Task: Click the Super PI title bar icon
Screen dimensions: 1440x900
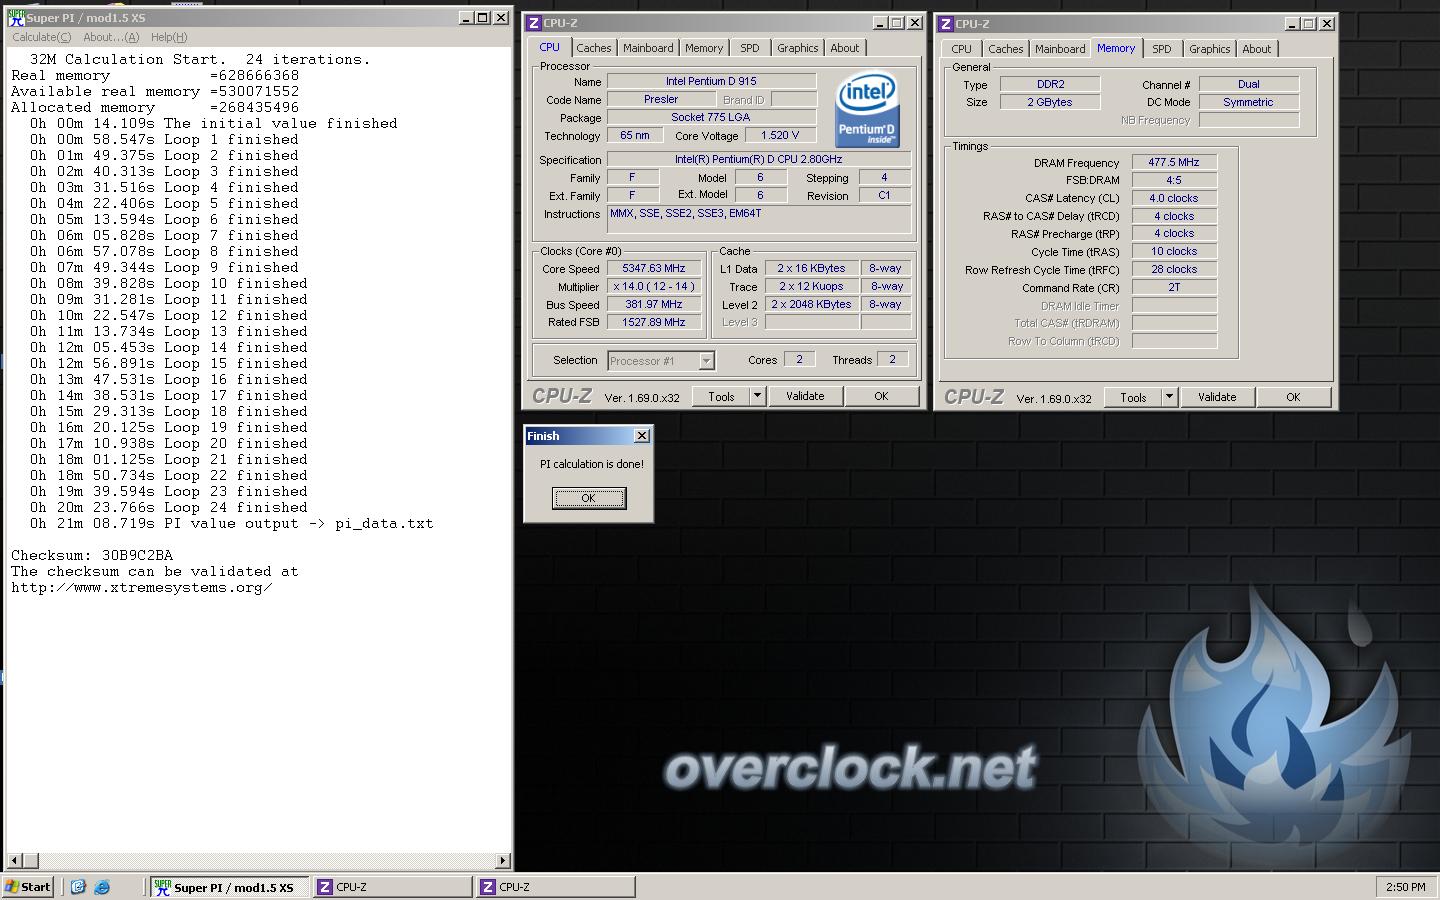Action: pos(16,18)
